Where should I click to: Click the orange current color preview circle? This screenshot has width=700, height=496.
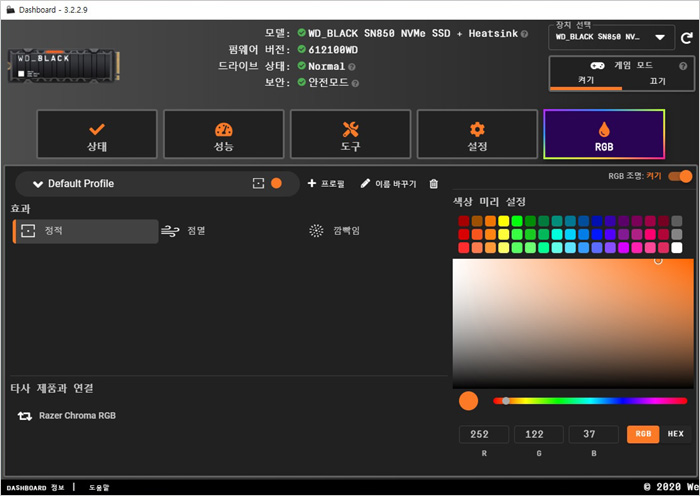[468, 401]
